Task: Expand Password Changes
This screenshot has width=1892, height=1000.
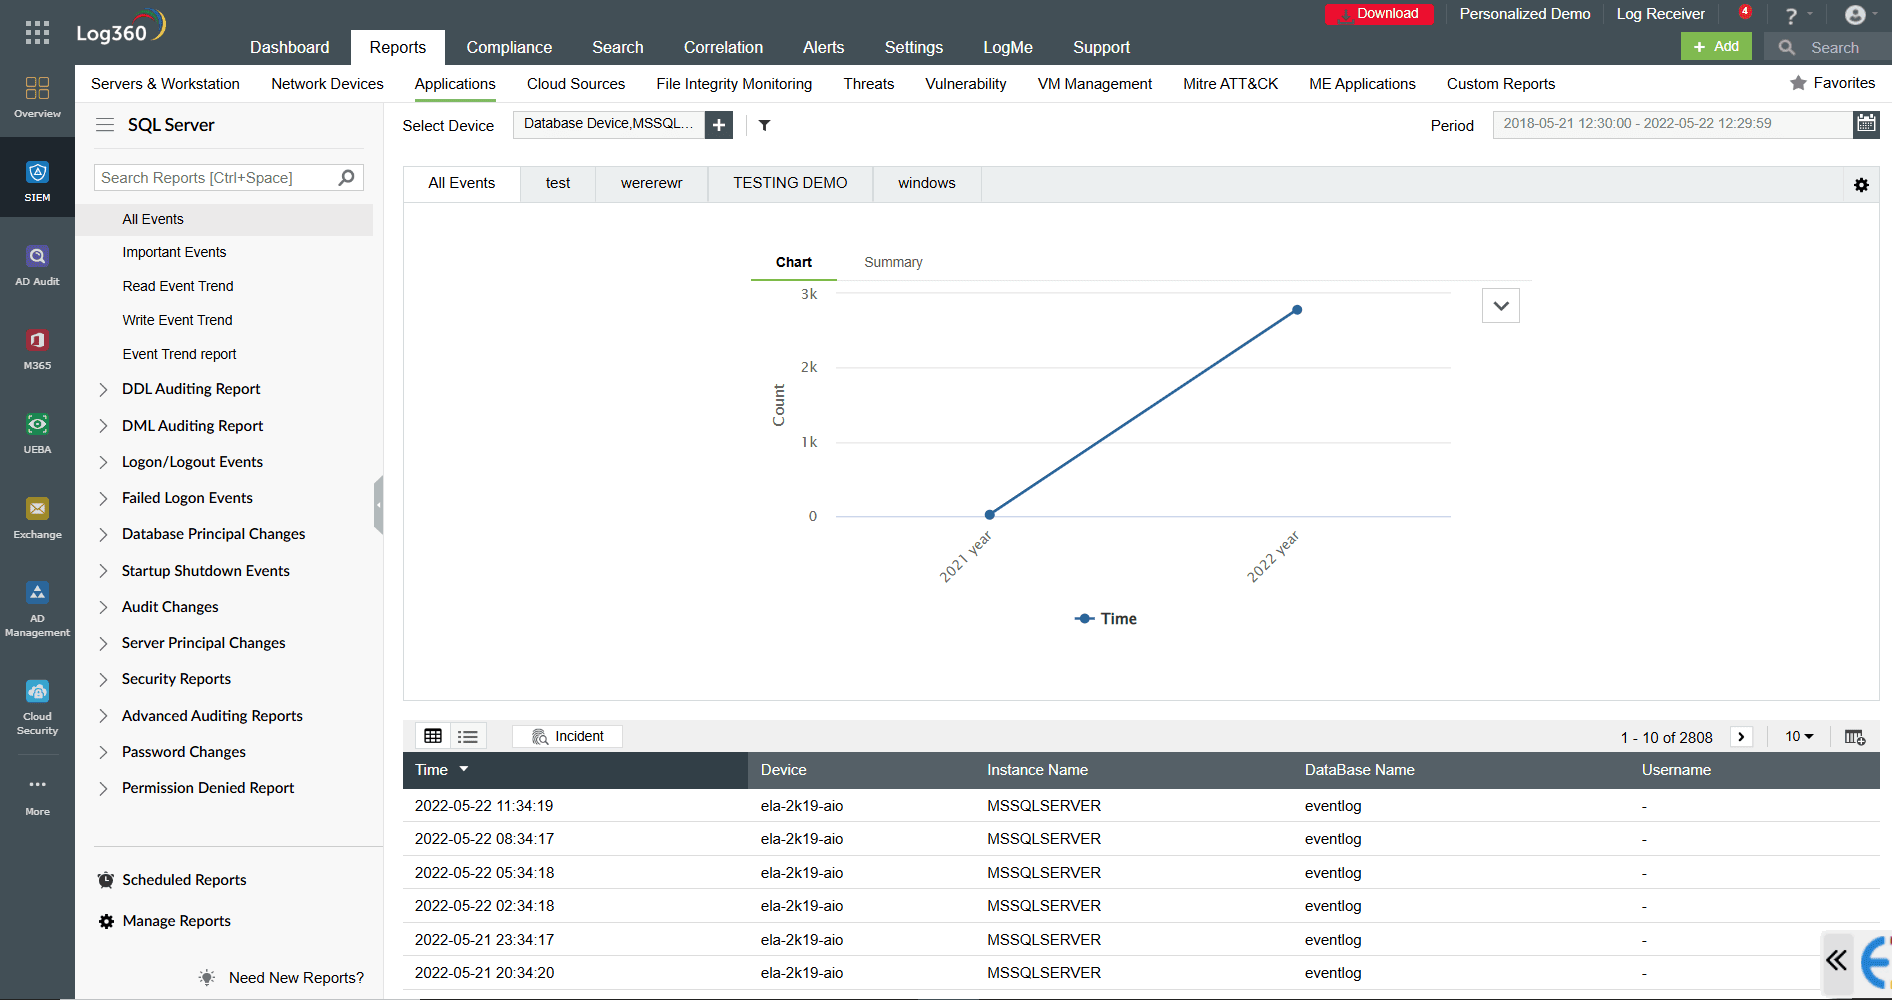Action: [103, 752]
